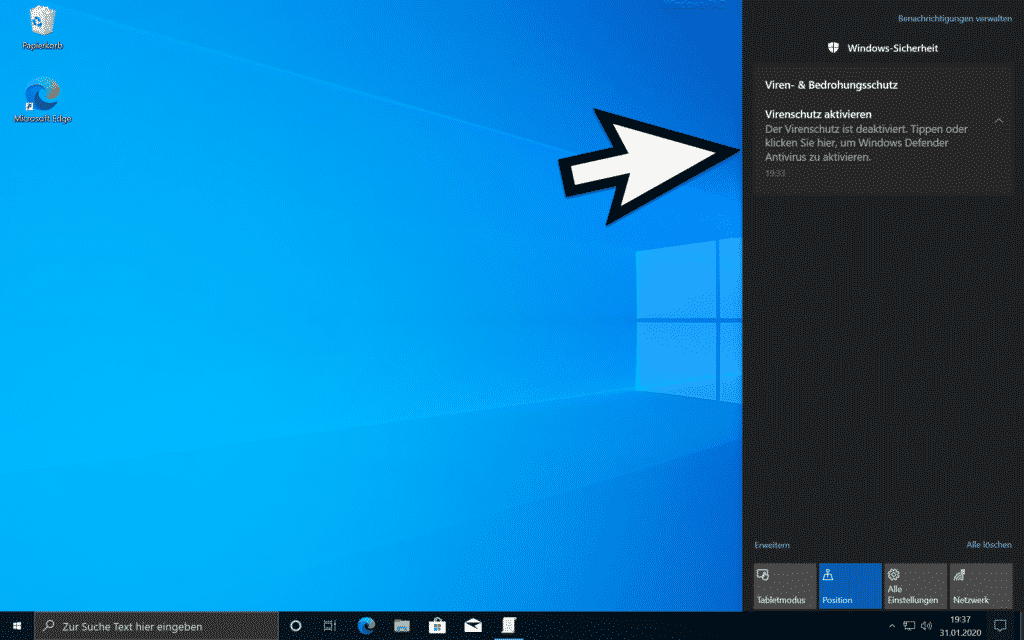This screenshot has height=640, width=1024.
Task: Open Cortana from the taskbar
Action: 295,626
